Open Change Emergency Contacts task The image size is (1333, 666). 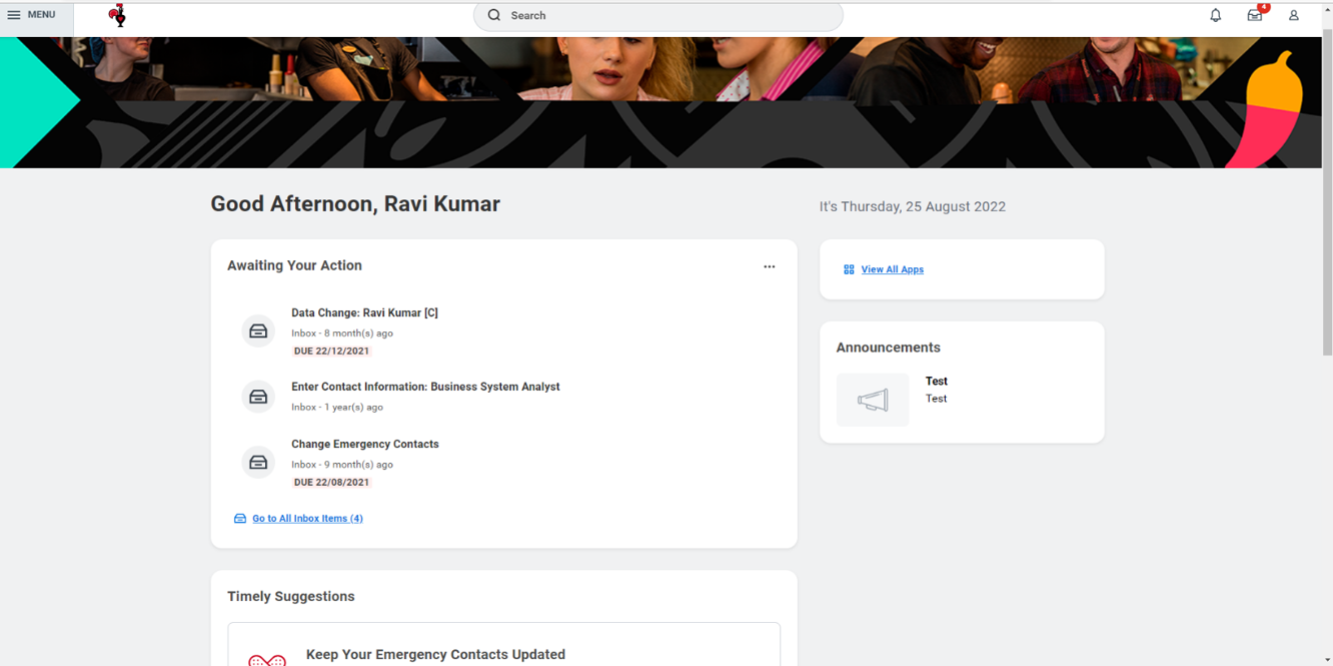(x=365, y=444)
